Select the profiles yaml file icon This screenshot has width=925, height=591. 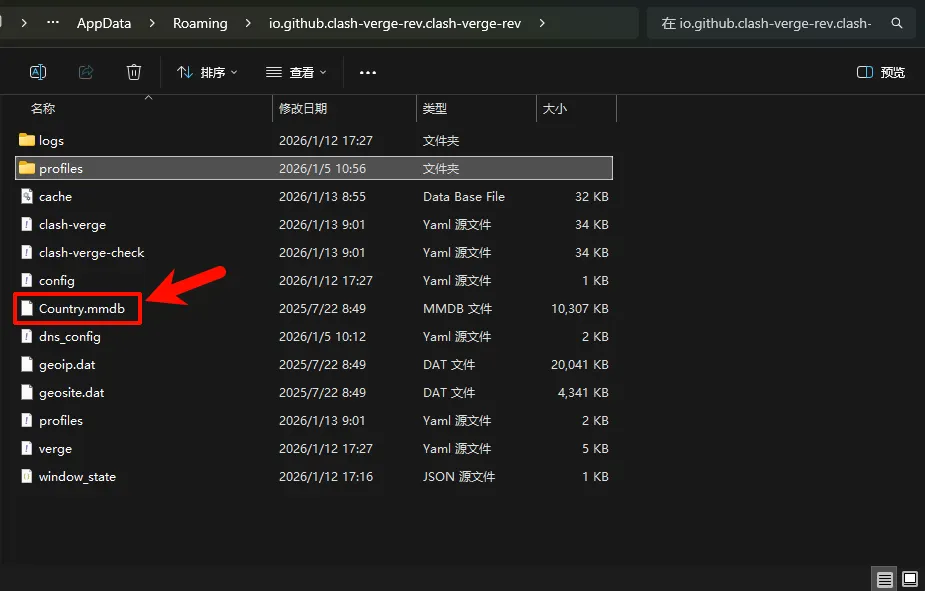click(x=27, y=420)
